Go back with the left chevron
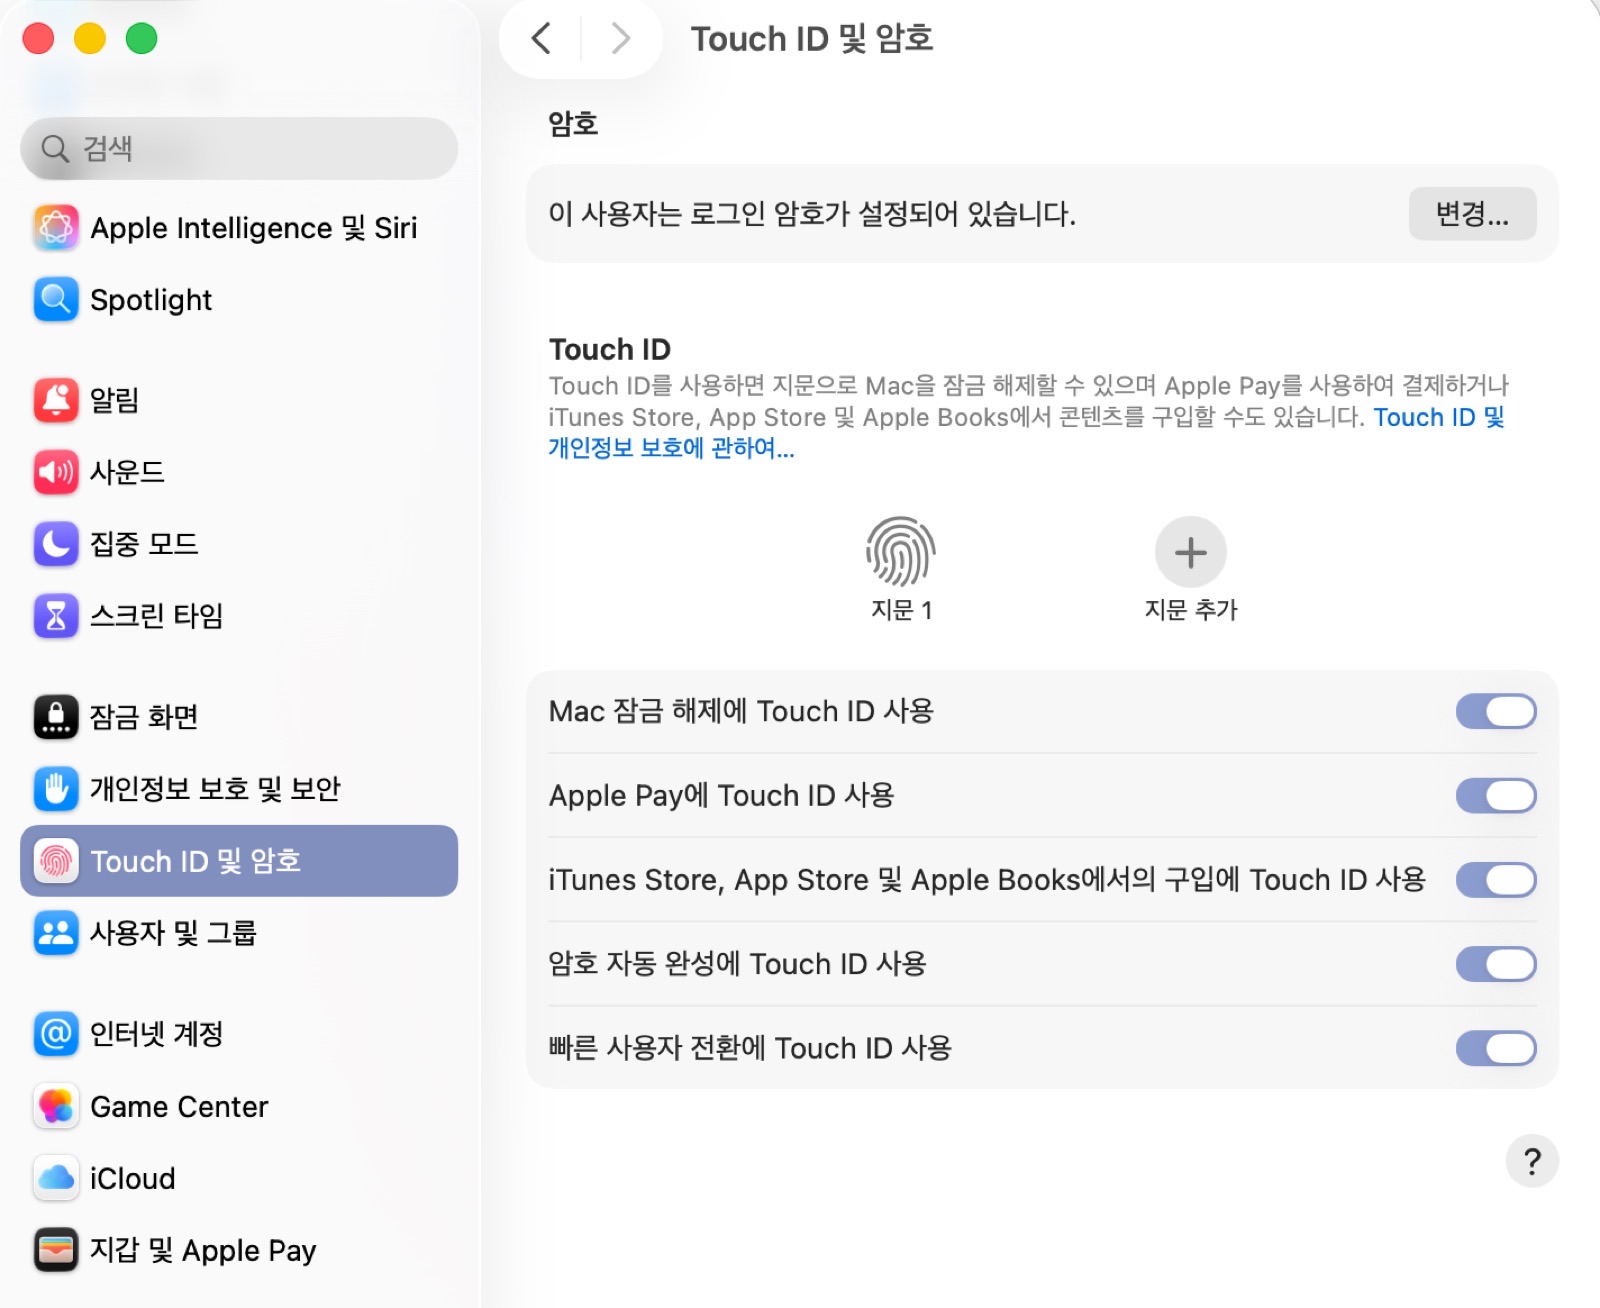The height and width of the screenshot is (1308, 1600). click(541, 39)
